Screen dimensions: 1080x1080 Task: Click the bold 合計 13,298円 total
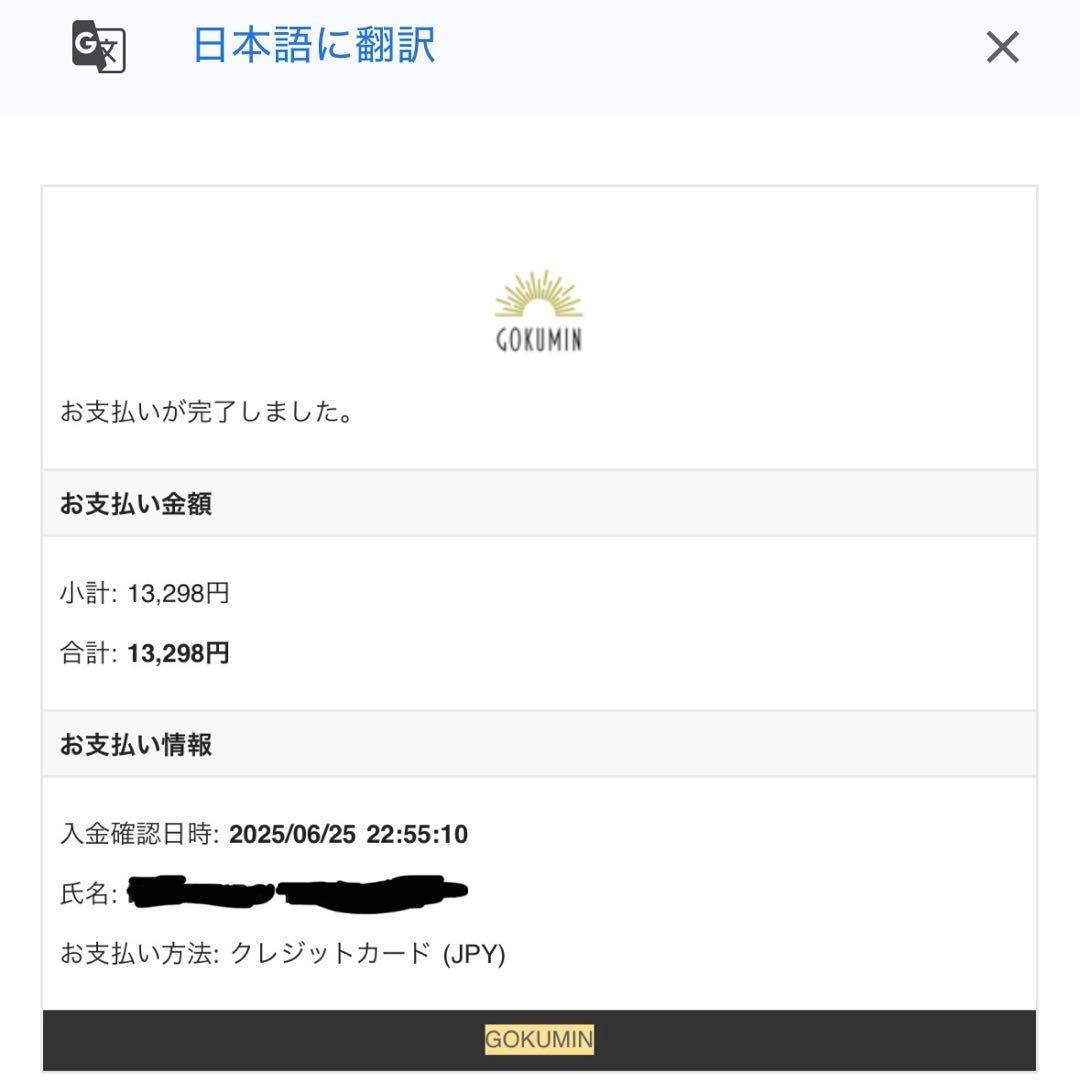pos(178,654)
